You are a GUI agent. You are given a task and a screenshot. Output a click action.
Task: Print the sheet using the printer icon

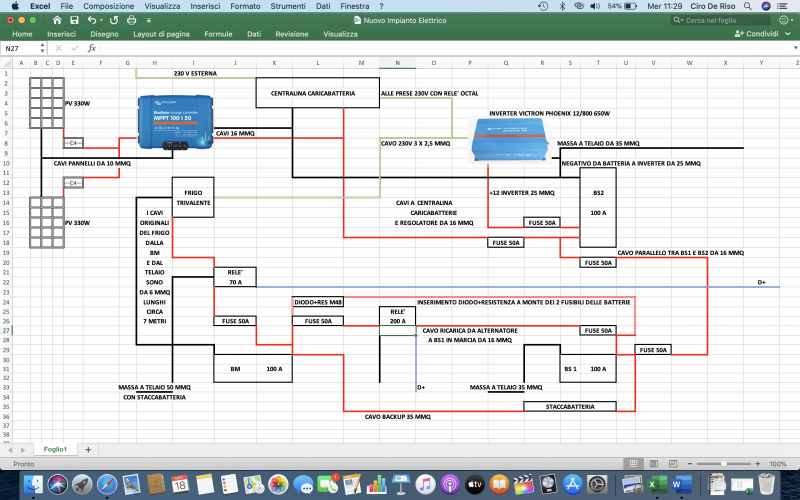[x=132, y=20]
